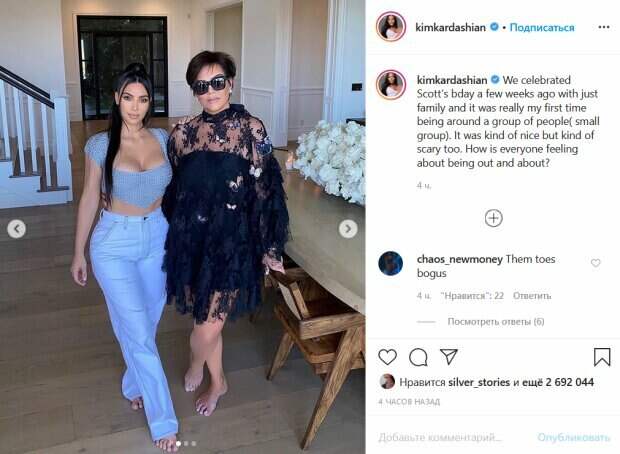The width and height of the screenshot is (620, 454).
Task: Go to previous photo arrow
Action: [16, 229]
